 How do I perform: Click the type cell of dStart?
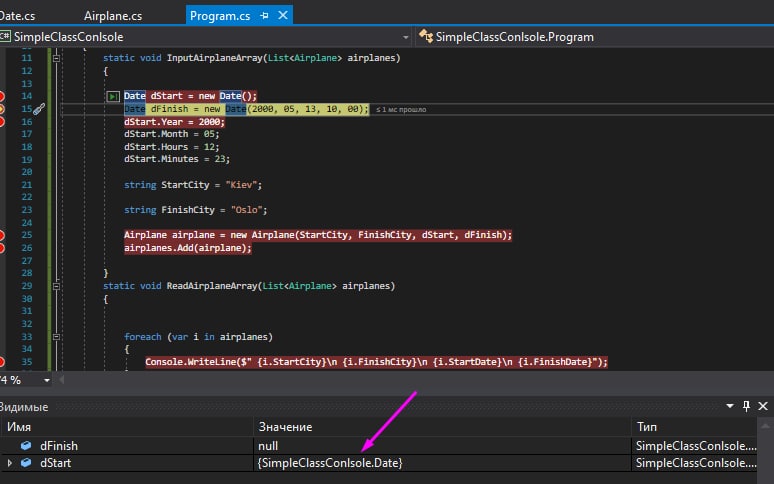pyautogui.click(x=695, y=463)
